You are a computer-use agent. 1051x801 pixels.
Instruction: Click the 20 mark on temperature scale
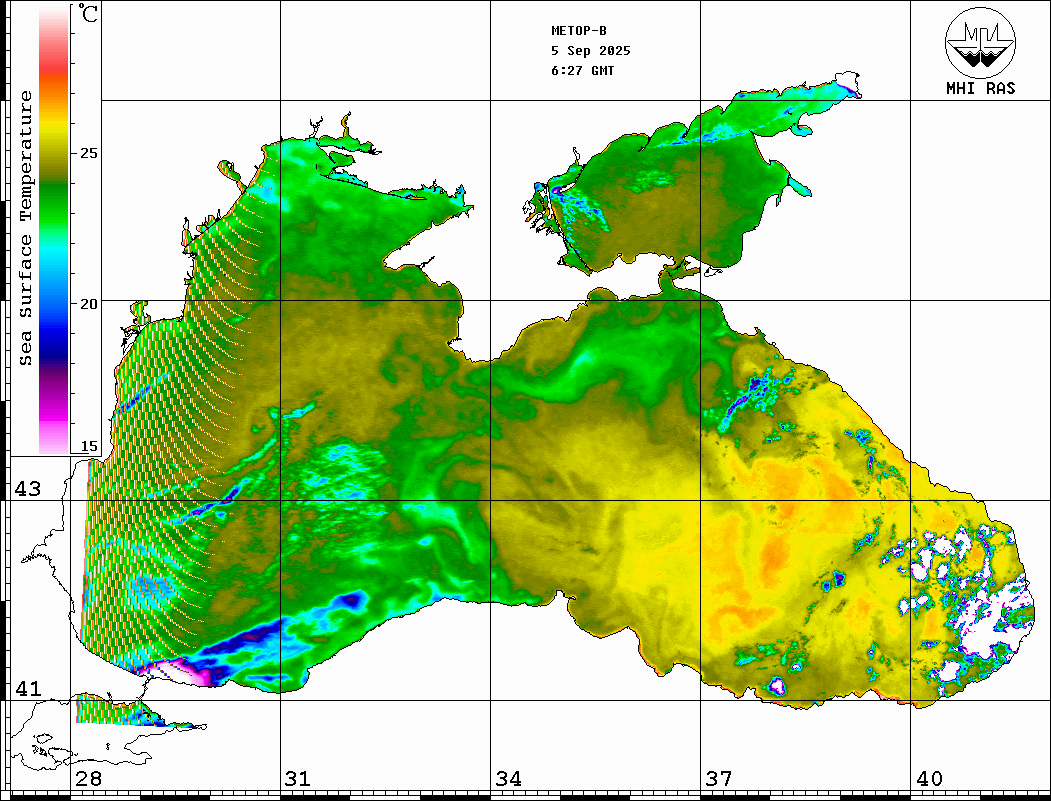coord(88,304)
